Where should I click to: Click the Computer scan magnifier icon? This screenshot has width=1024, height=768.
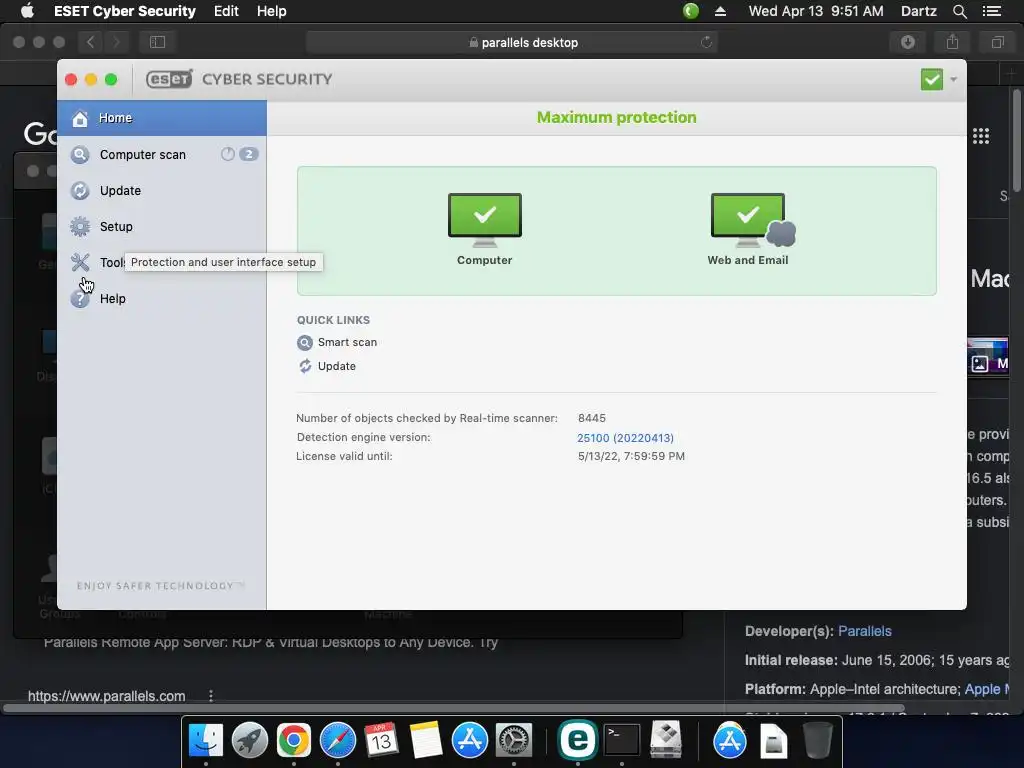click(x=80, y=155)
